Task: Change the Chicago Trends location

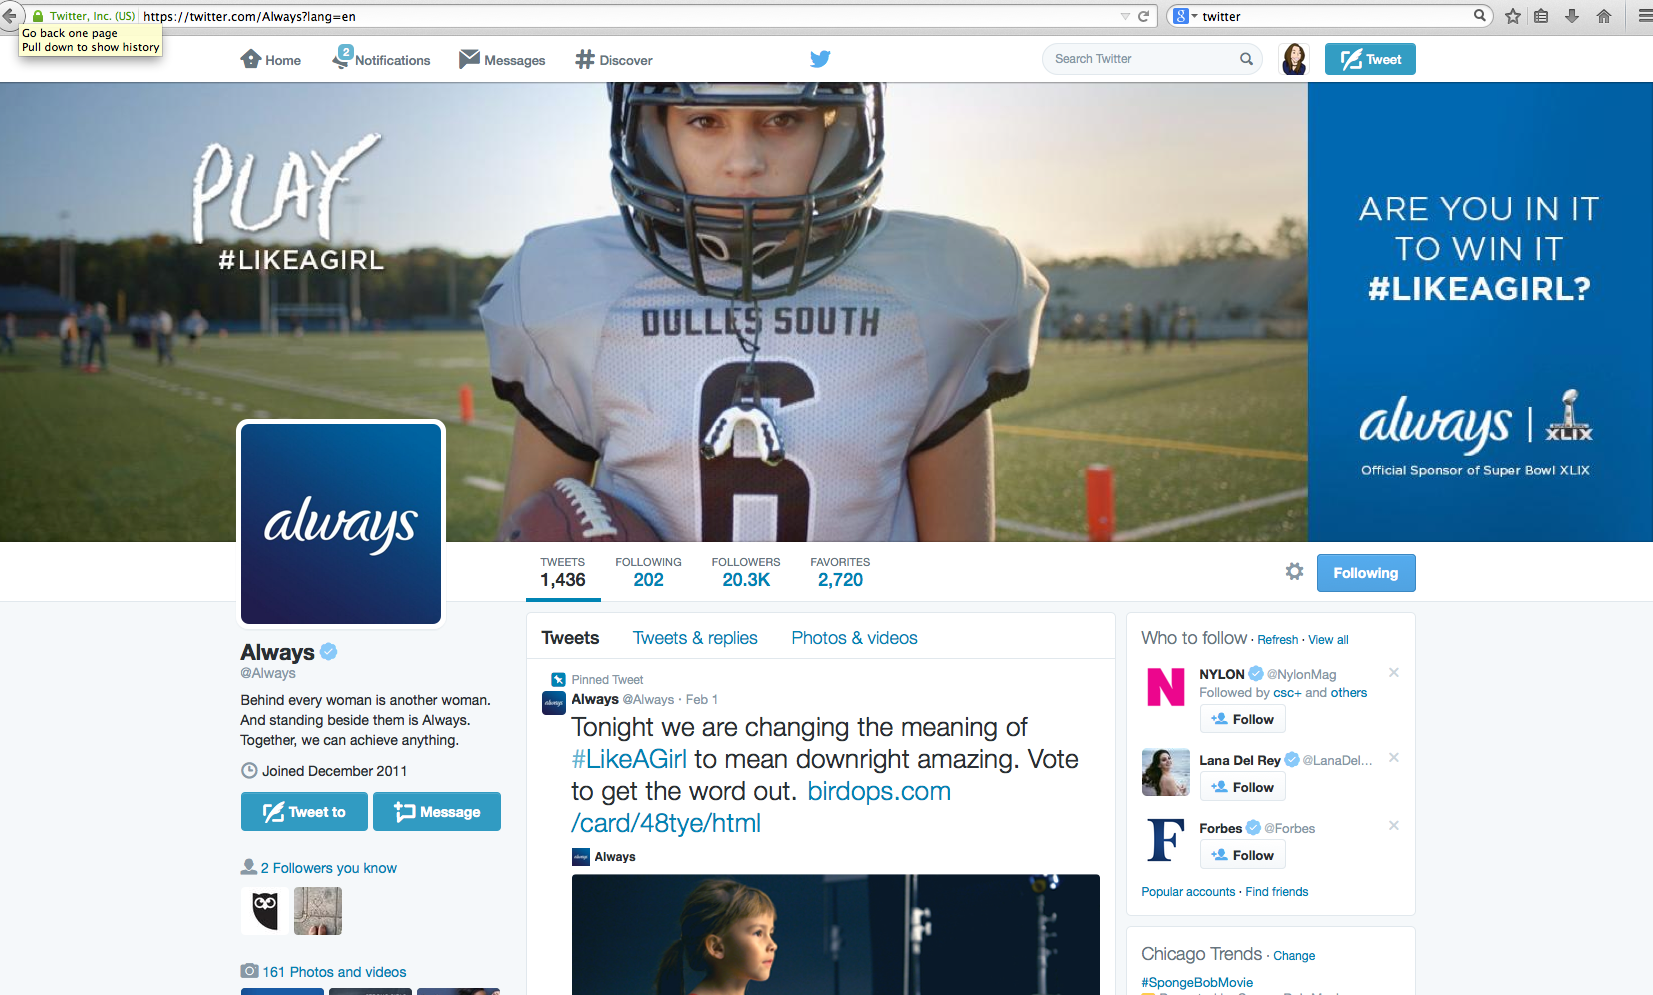Action: [x=1294, y=956]
